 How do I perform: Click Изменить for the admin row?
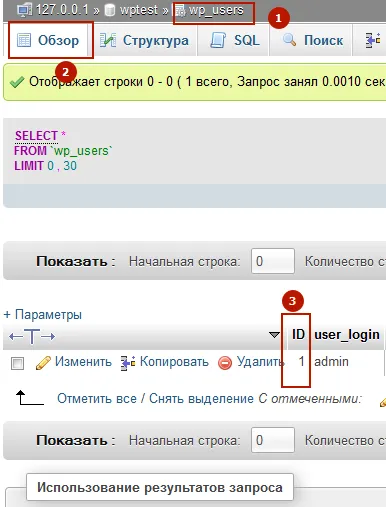coord(83,362)
